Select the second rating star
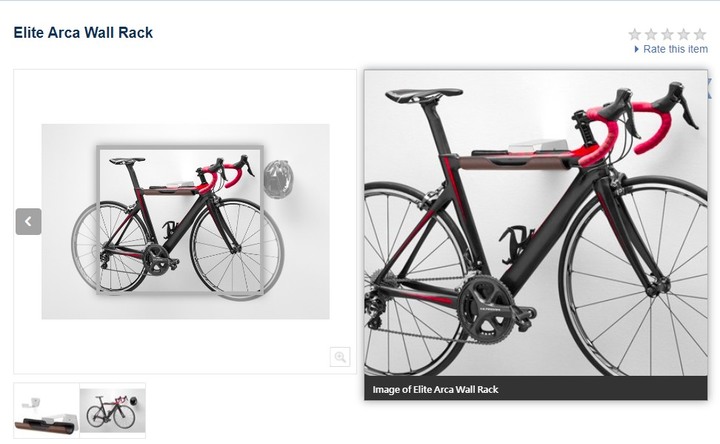 (651, 34)
